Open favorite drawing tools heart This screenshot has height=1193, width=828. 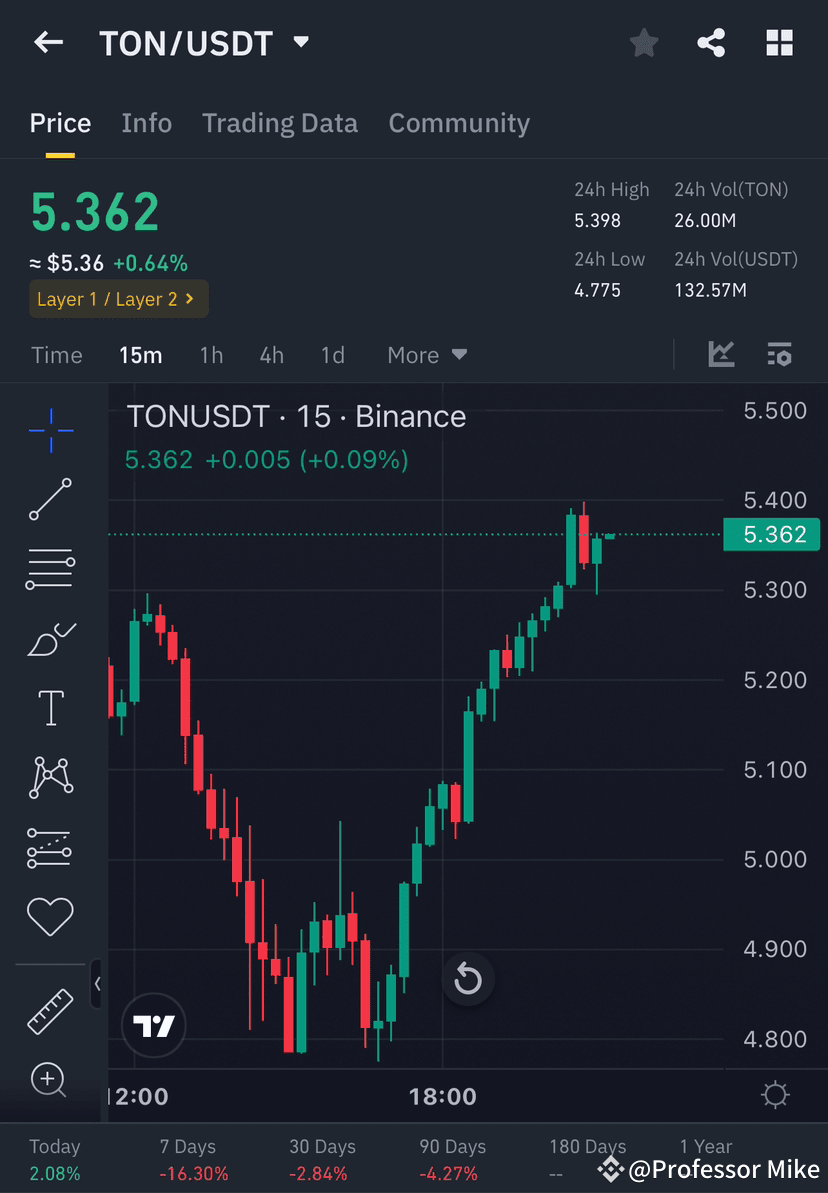point(50,916)
